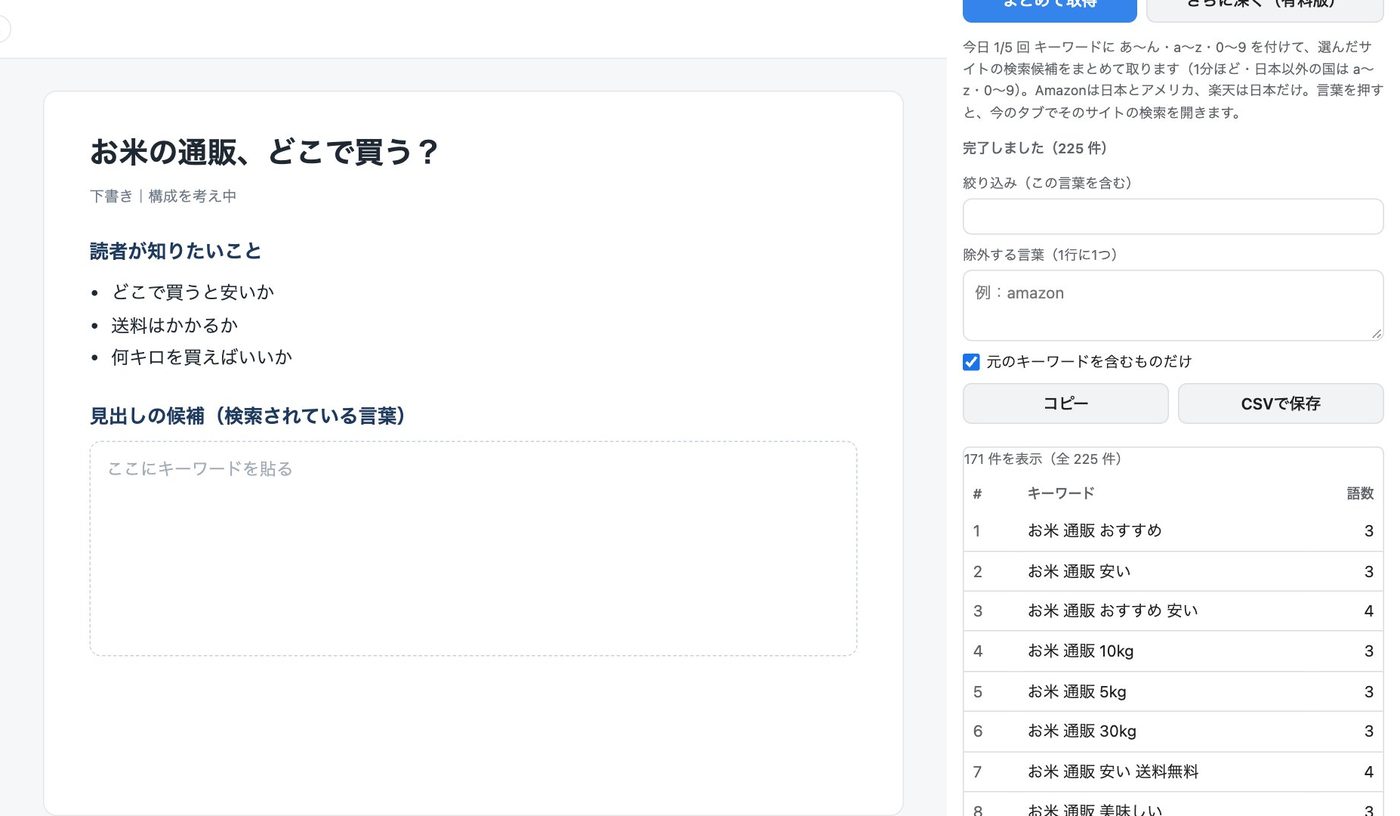Click the bullet 送料はかかるか

175,325
